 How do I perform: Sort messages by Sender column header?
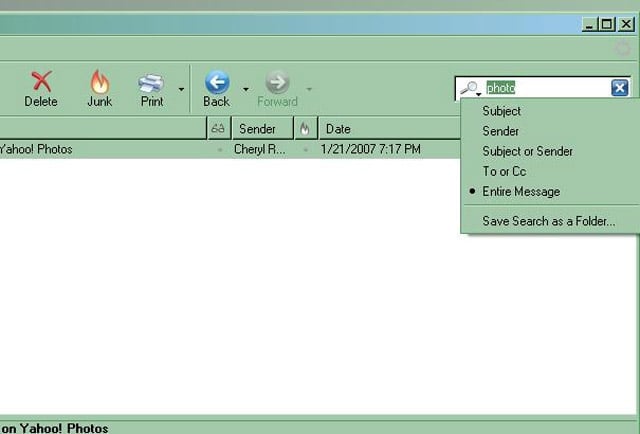[262, 129]
